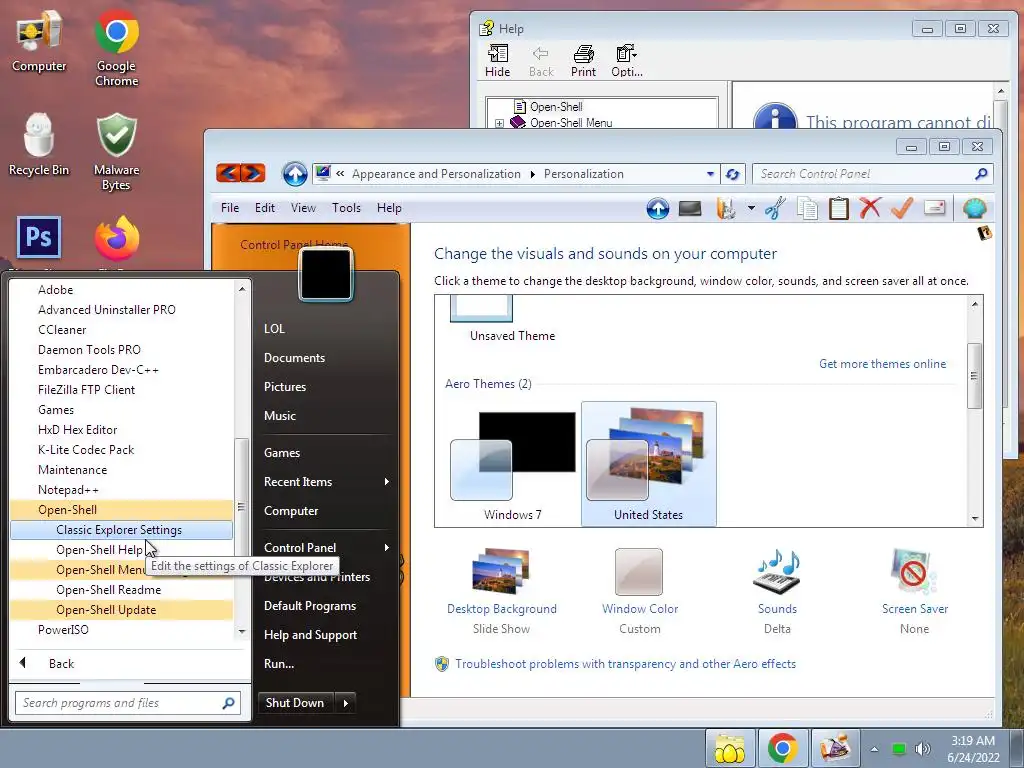Click the Up button beside the address bar

pos(295,174)
